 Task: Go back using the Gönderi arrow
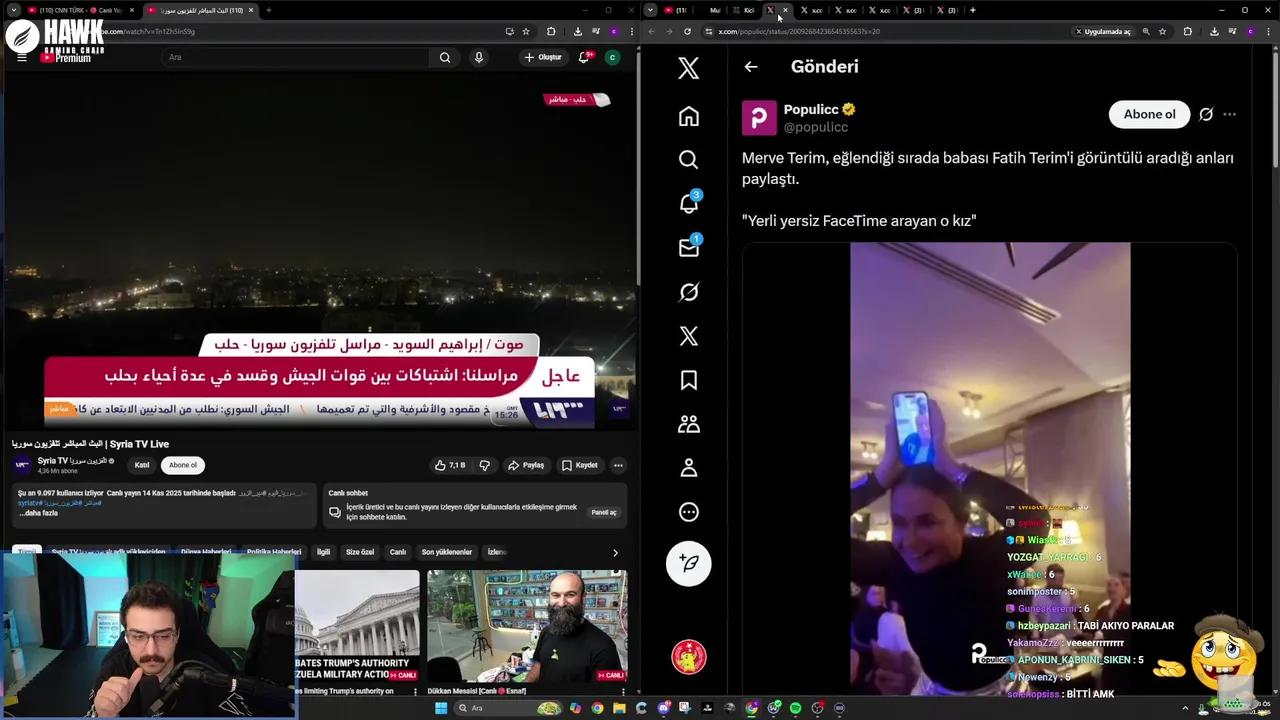(x=751, y=67)
